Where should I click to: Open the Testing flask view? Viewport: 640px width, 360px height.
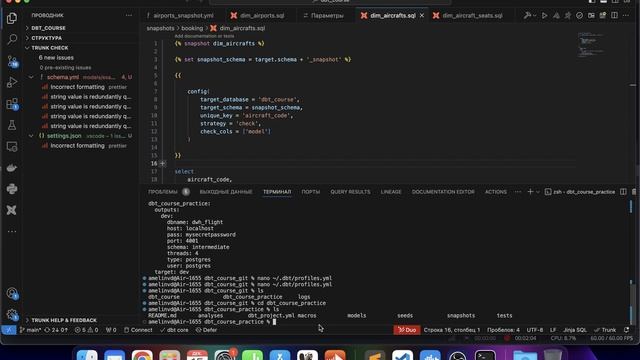coord(12,125)
